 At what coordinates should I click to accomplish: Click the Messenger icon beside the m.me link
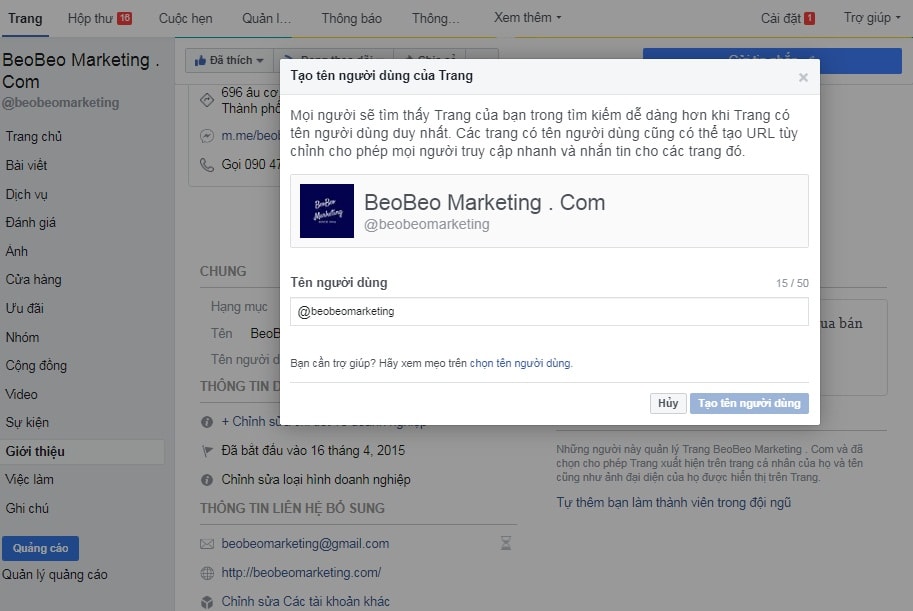pos(207,136)
